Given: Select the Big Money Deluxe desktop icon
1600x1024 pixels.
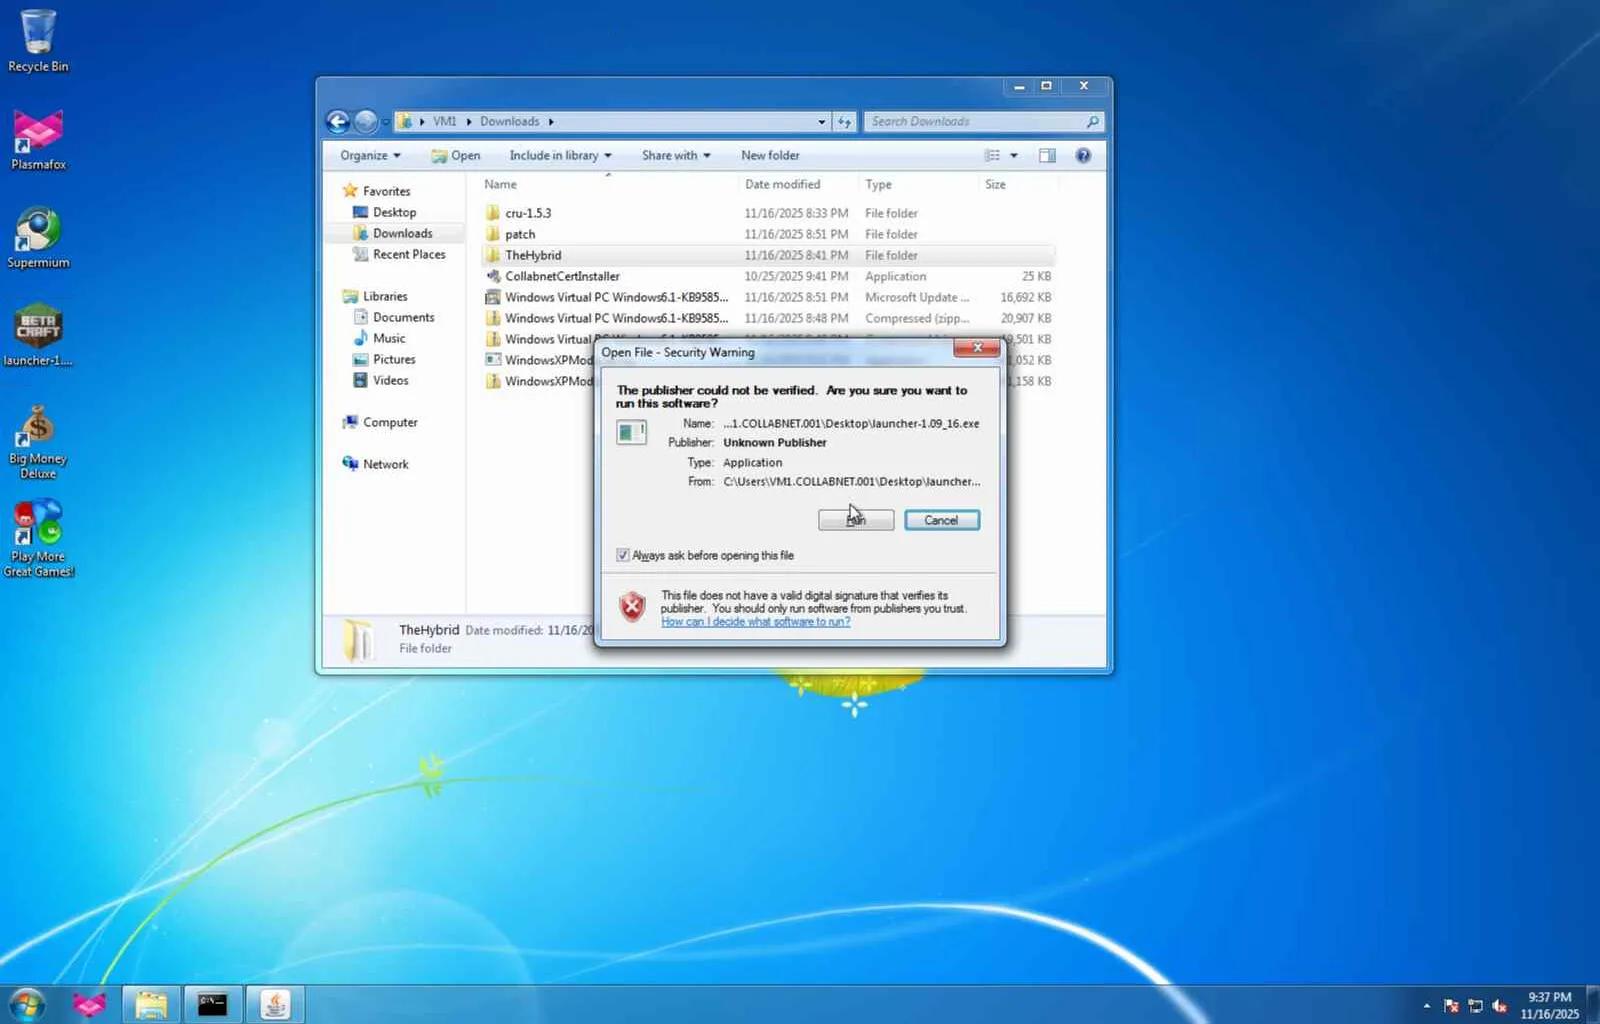Looking at the screenshot, I should (38, 442).
